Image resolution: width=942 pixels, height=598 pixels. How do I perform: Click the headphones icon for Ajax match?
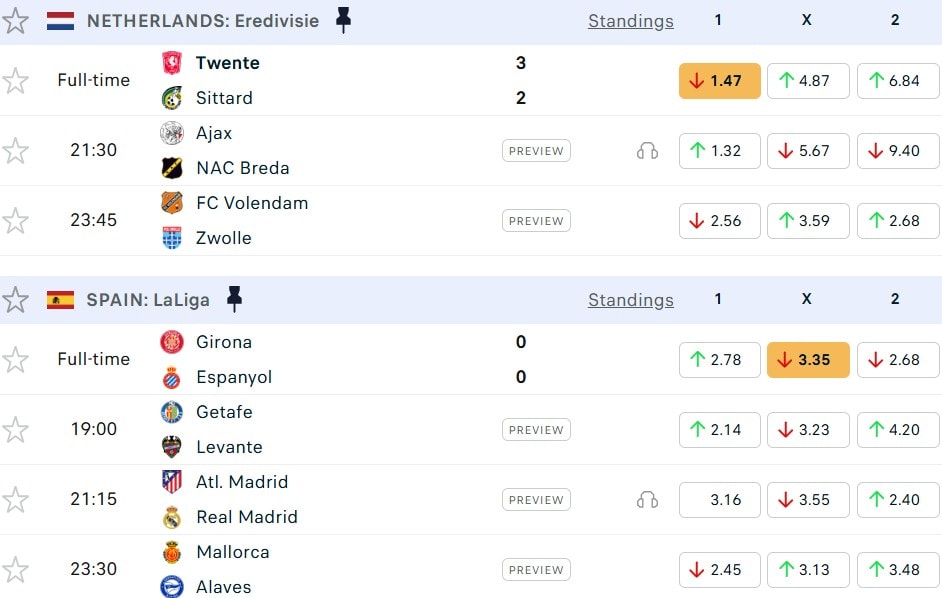(x=647, y=151)
